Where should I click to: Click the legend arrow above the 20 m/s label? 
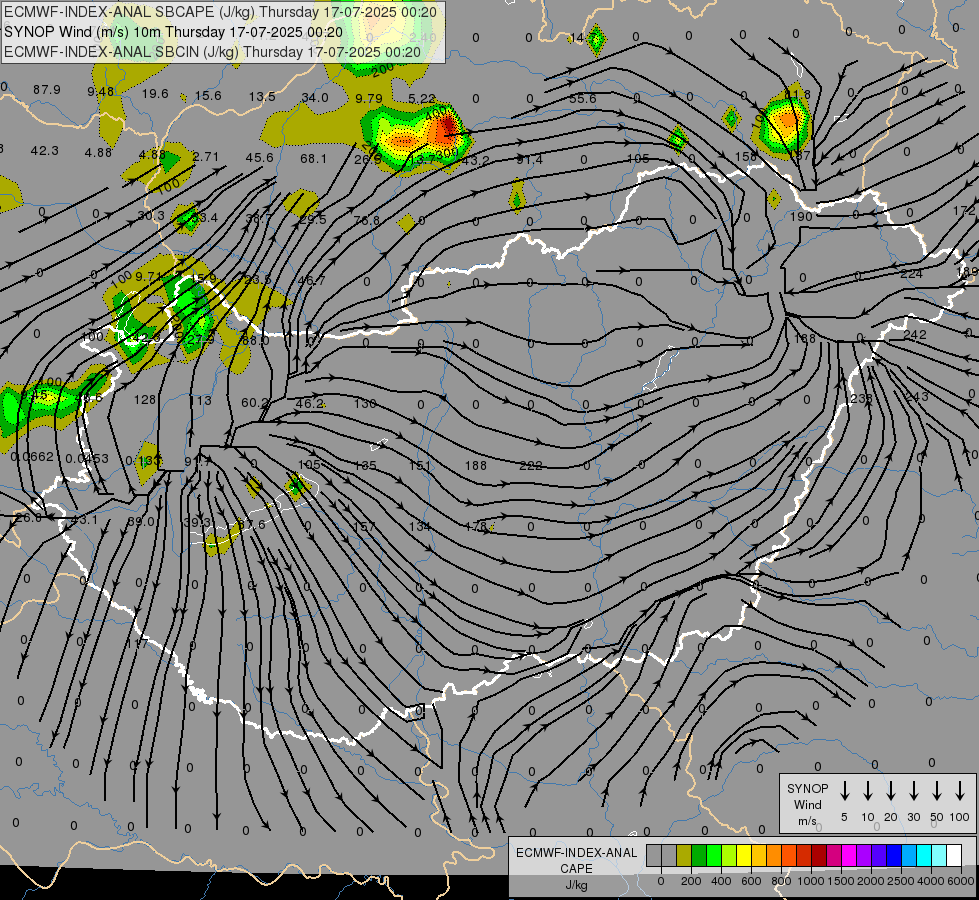[890, 791]
